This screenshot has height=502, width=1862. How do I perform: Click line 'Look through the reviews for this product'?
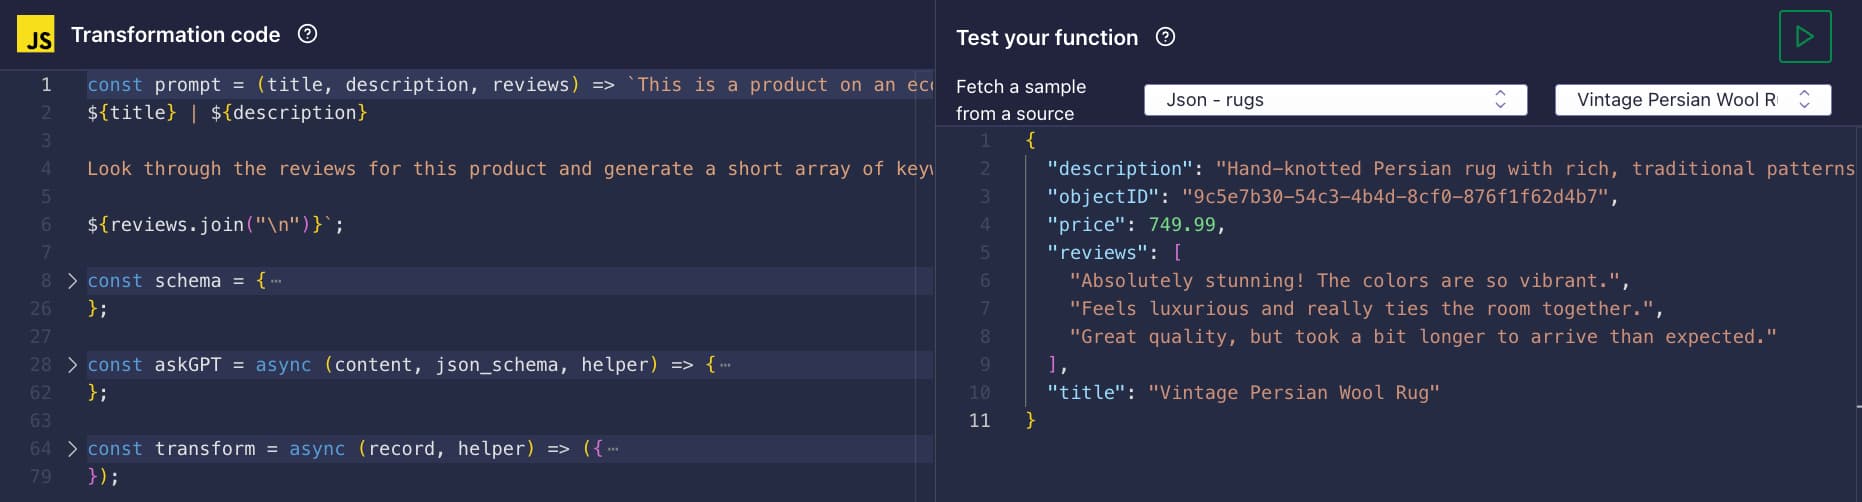pyautogui.click(x=509, y=169)
